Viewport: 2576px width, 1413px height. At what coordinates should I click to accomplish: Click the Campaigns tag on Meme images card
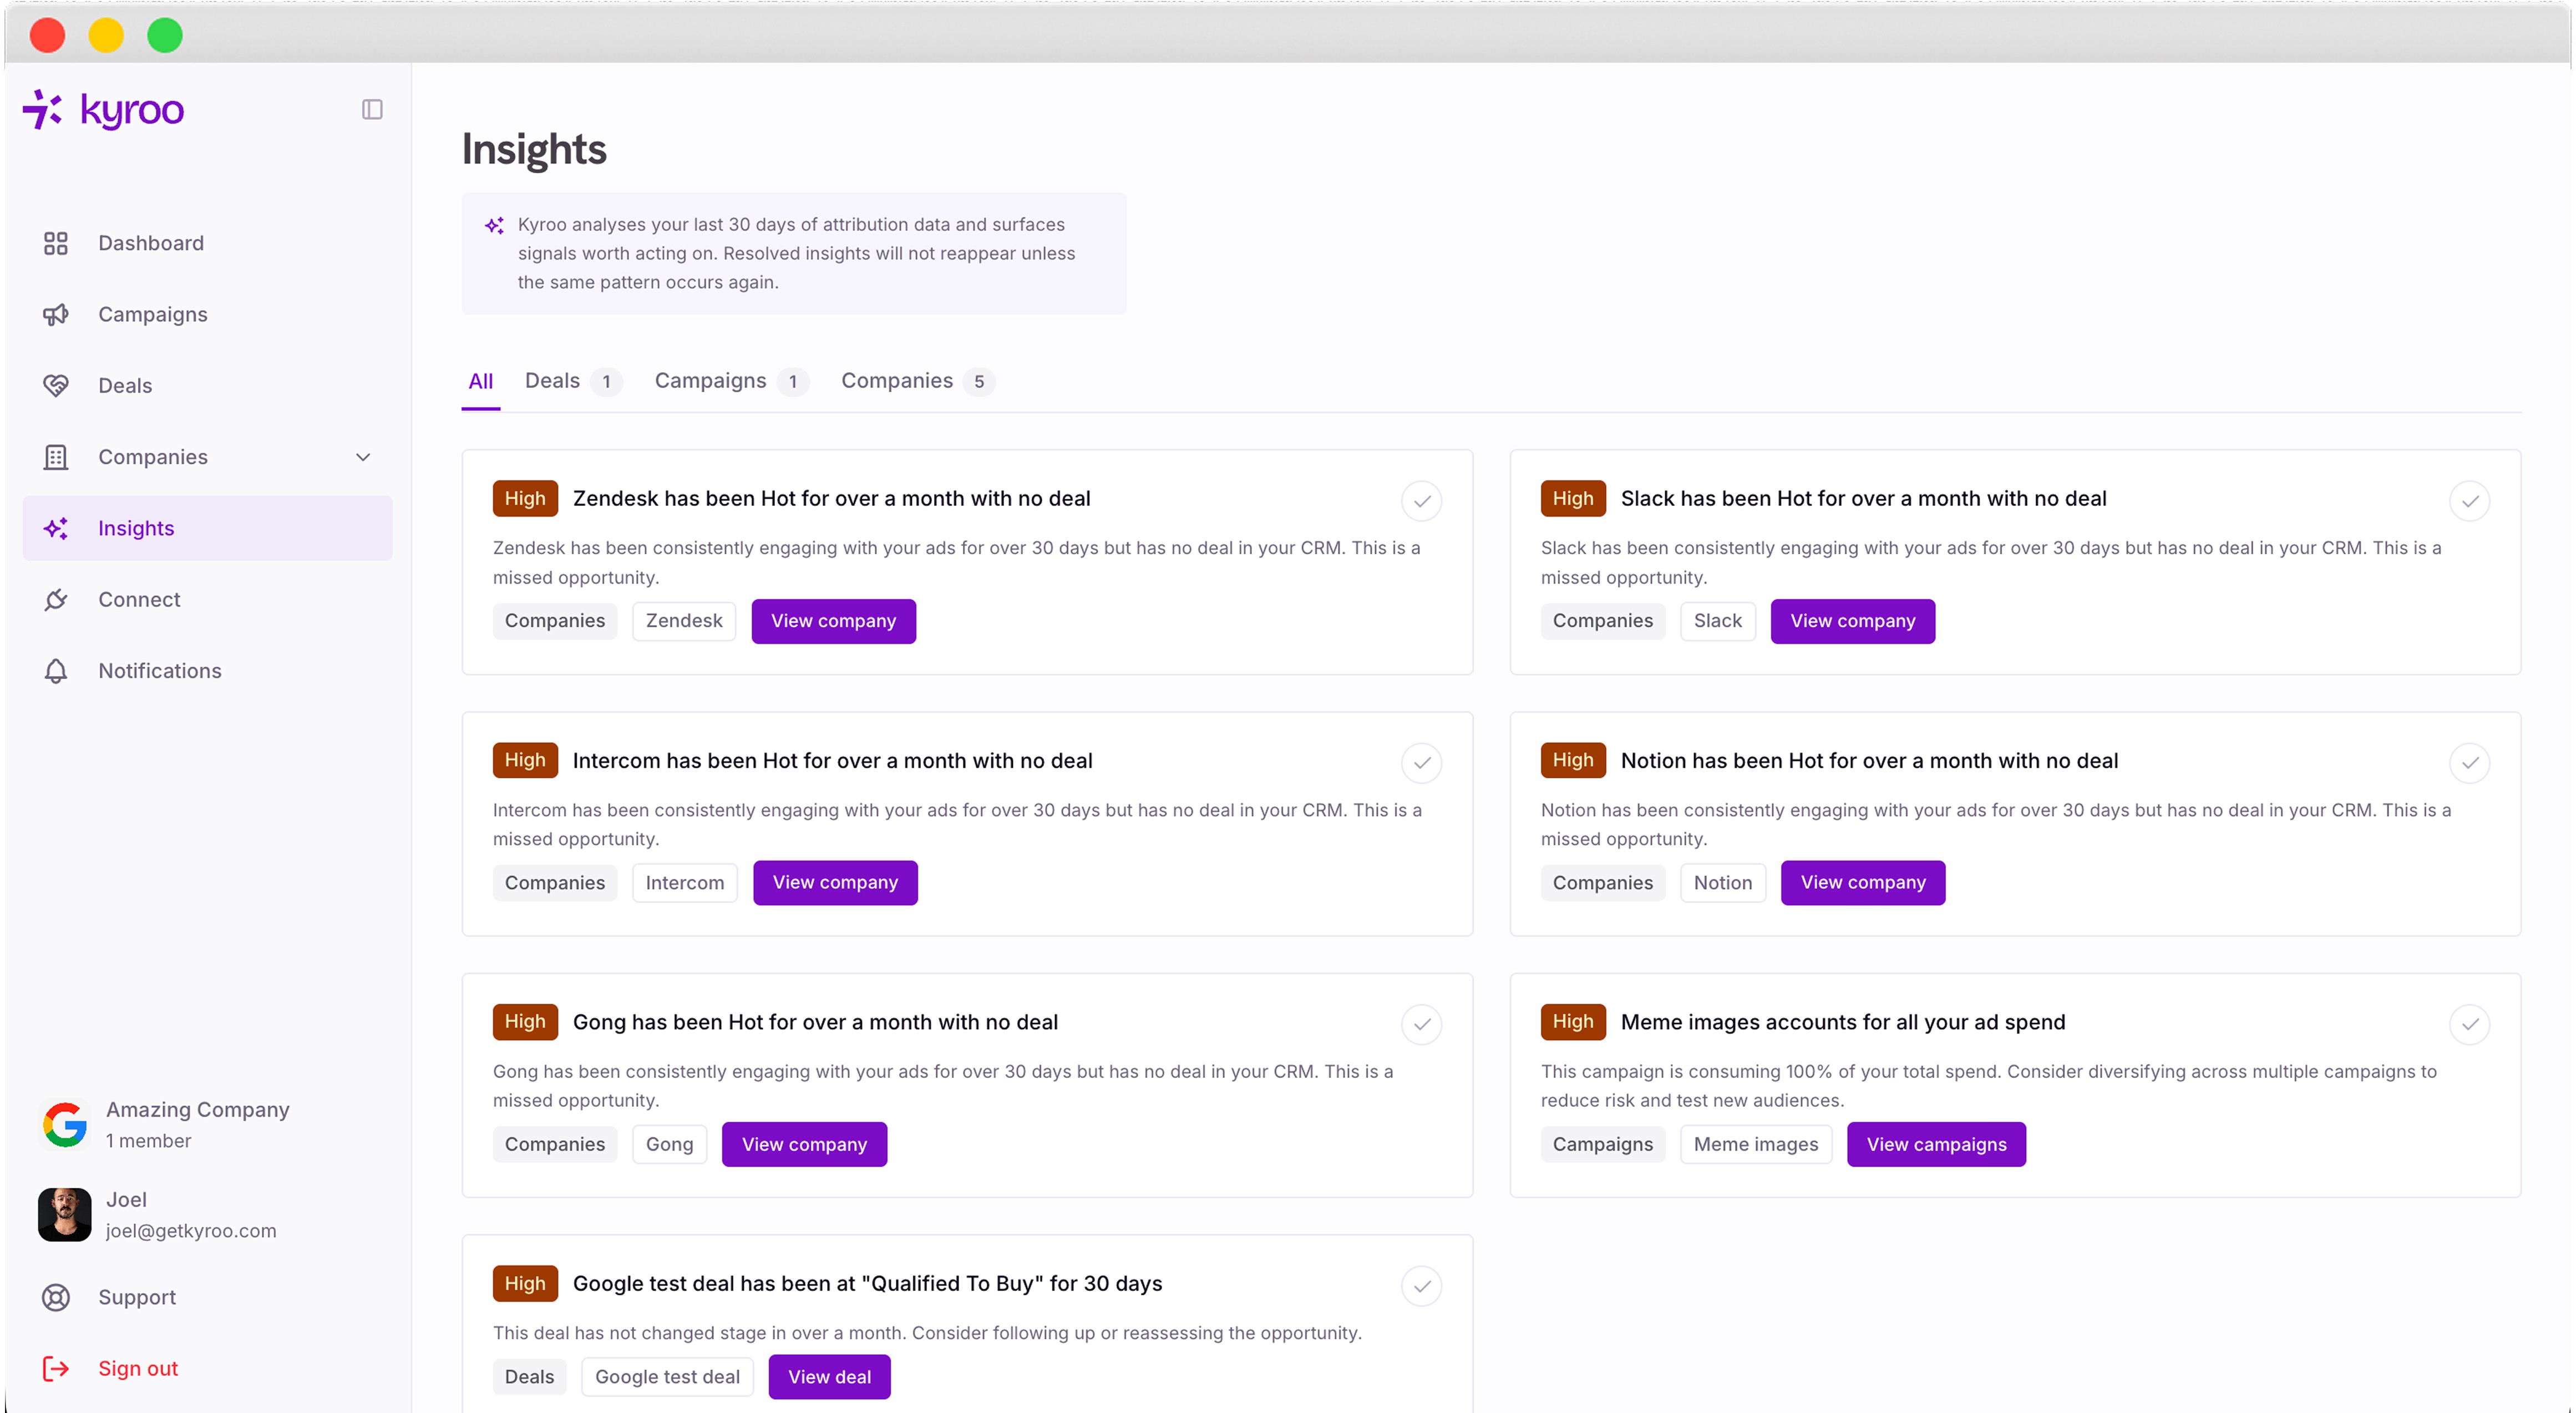[1603, 1144]
